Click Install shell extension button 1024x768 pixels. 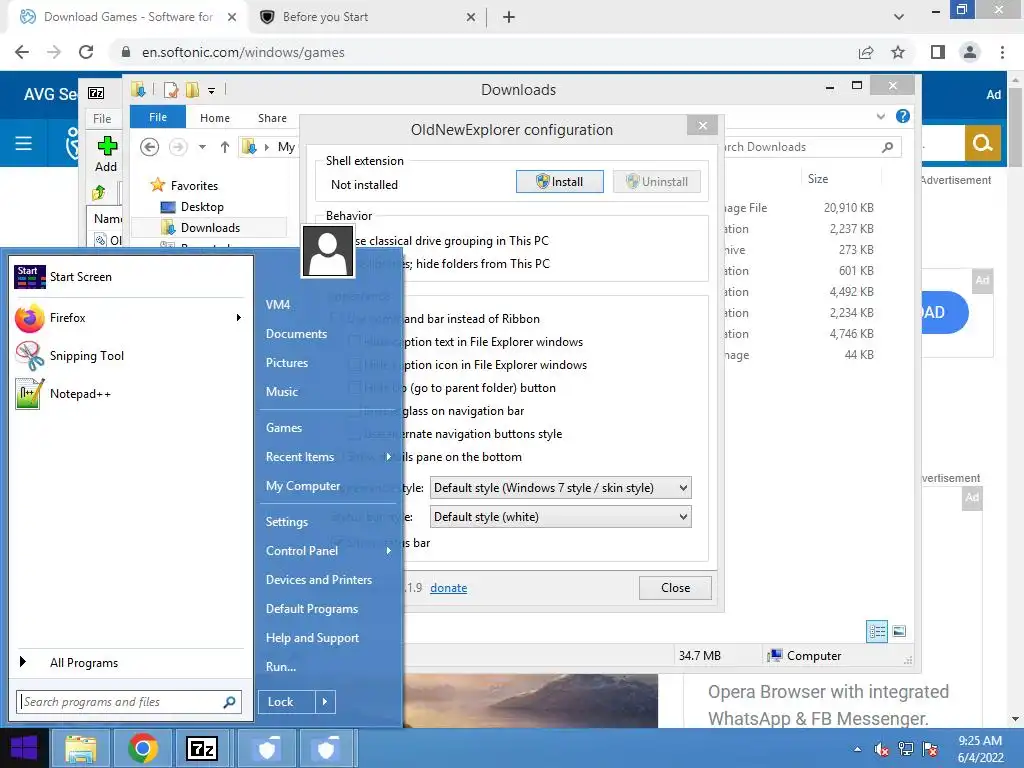pyautogui.click(x=560, y=182)
